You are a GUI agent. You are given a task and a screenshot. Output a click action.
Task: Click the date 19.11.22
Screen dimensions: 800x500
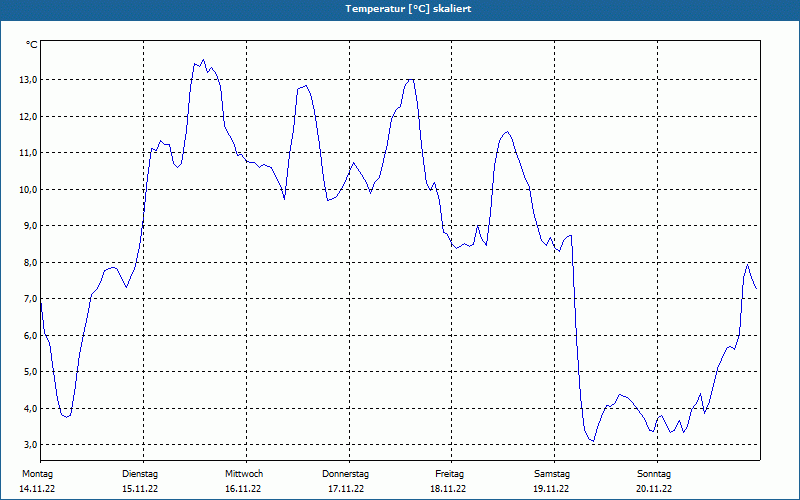[551, 489]
